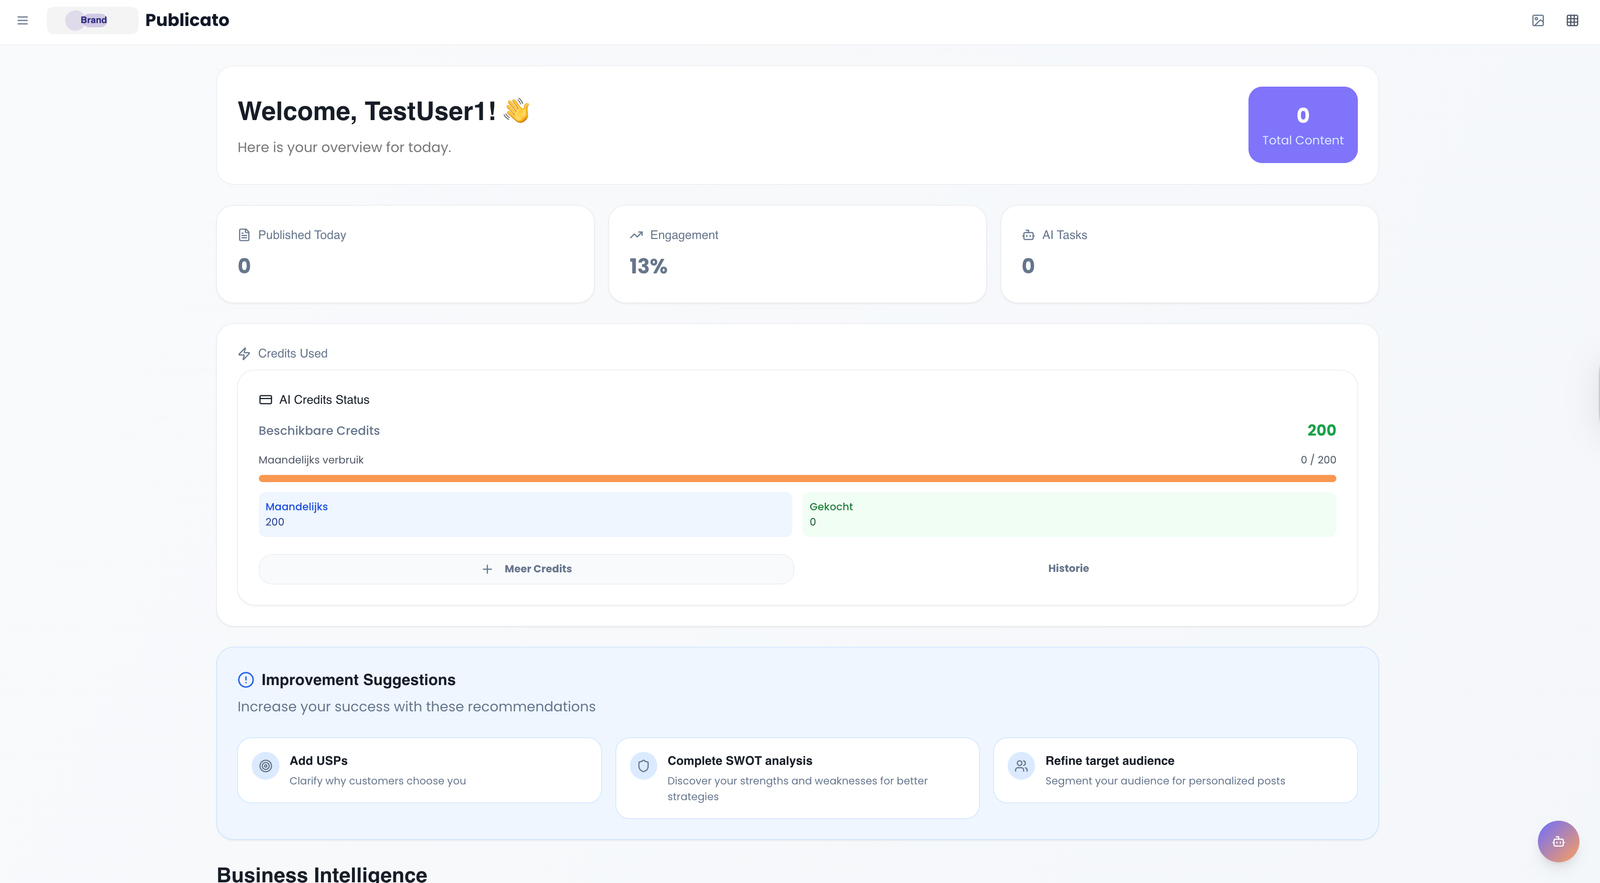
Task: Click the Improvement Suggestions info icon
Action: point(246,680)
